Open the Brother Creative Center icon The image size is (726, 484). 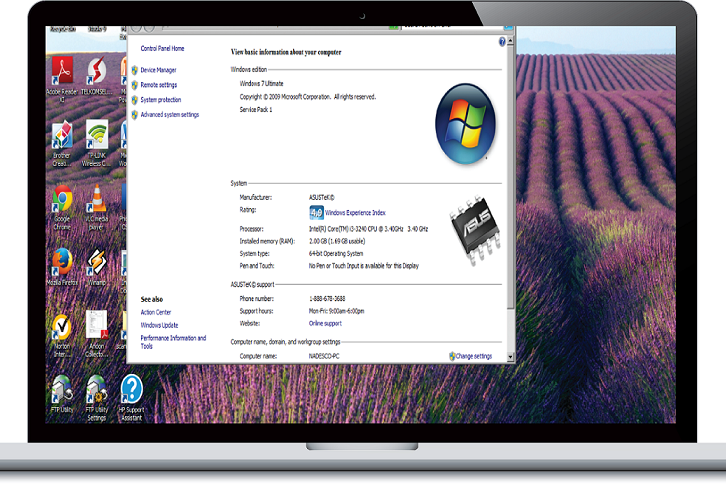pos(62,134)
